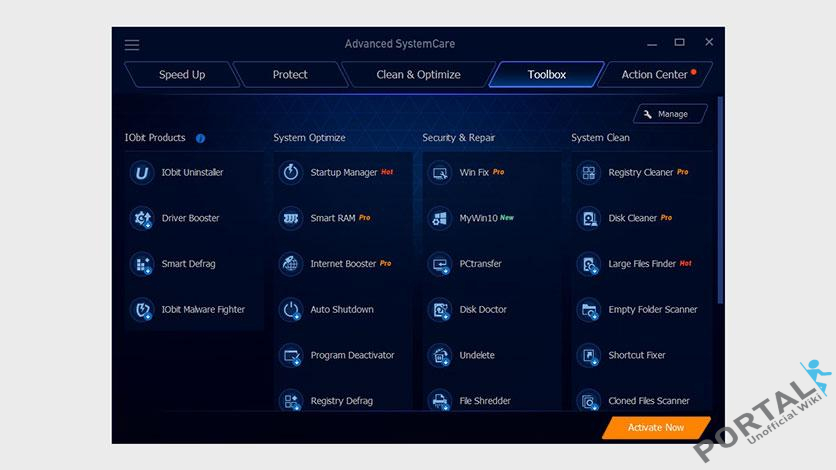This screenshot has height=470, width=836.
Task: Click the Shortcut Fixer text
Action: (637, 355)
